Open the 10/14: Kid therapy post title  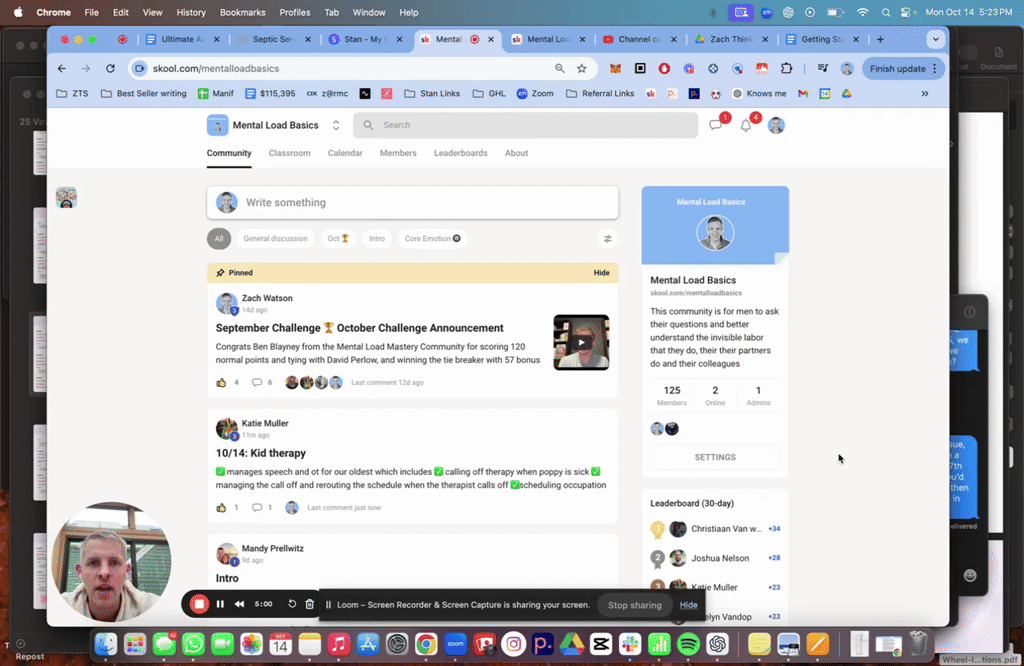pos(261,453)
